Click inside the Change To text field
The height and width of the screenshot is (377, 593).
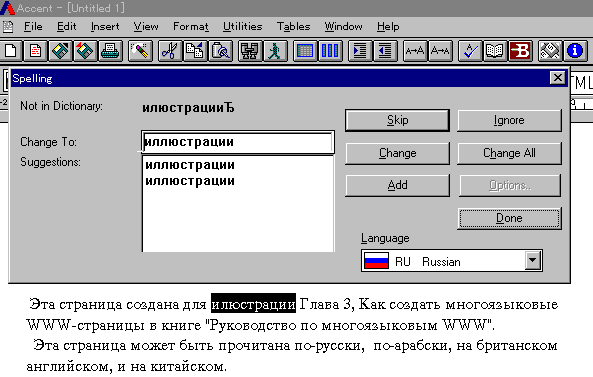click(x=238, y=142)
